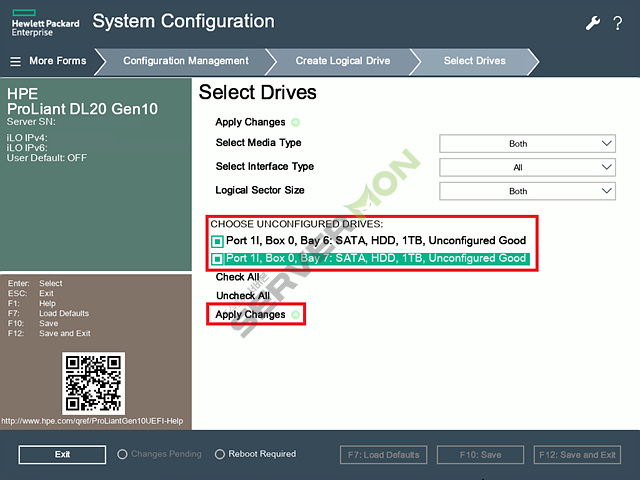Screen dimensions: 640x480
Task: Click the Exit button
Action: 62,454
